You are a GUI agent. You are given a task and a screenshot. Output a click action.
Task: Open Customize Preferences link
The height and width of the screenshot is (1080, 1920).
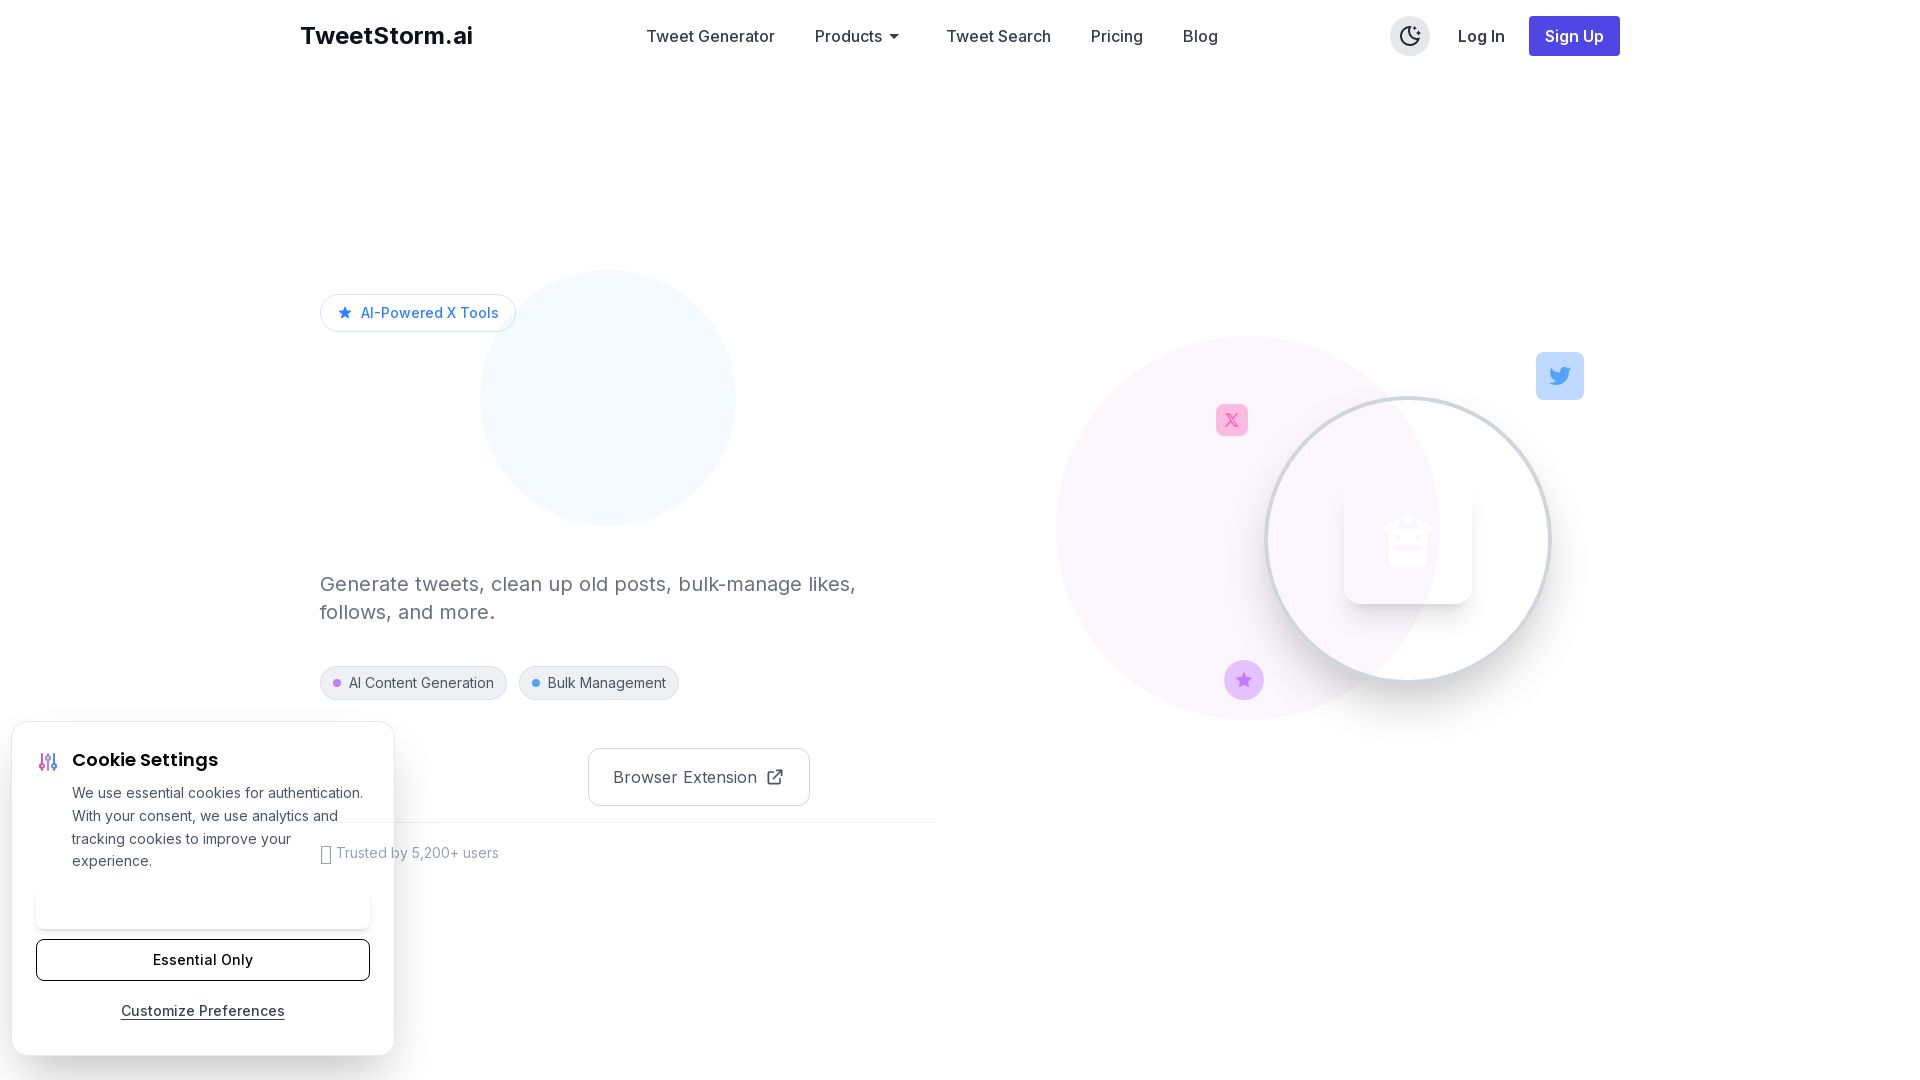click(203, 1011)
